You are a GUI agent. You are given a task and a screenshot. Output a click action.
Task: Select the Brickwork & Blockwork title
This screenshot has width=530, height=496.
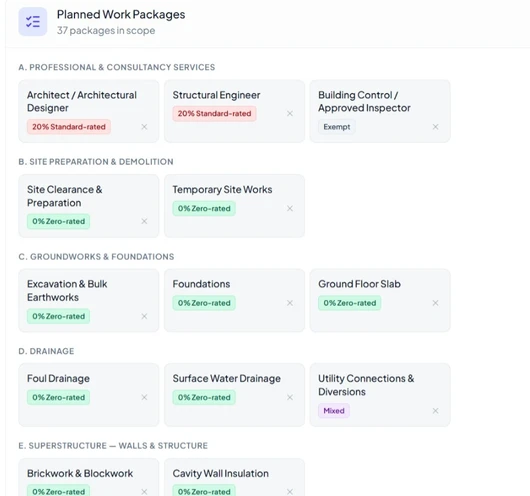pos(80,473)
